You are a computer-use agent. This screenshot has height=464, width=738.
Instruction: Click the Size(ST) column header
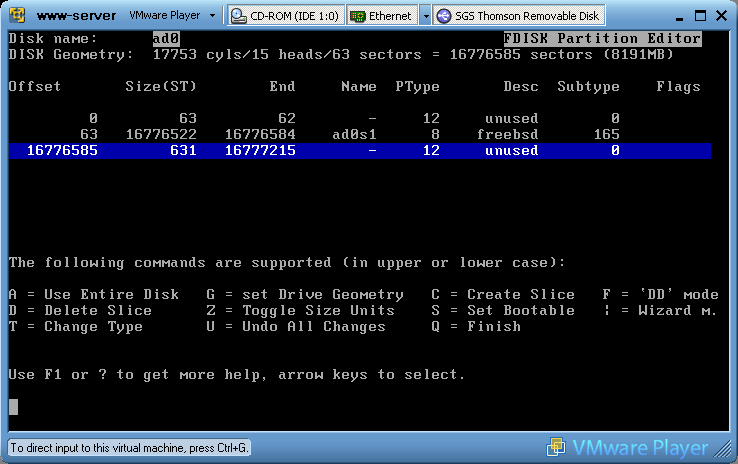pyautogui.click(x=160, y=87)
